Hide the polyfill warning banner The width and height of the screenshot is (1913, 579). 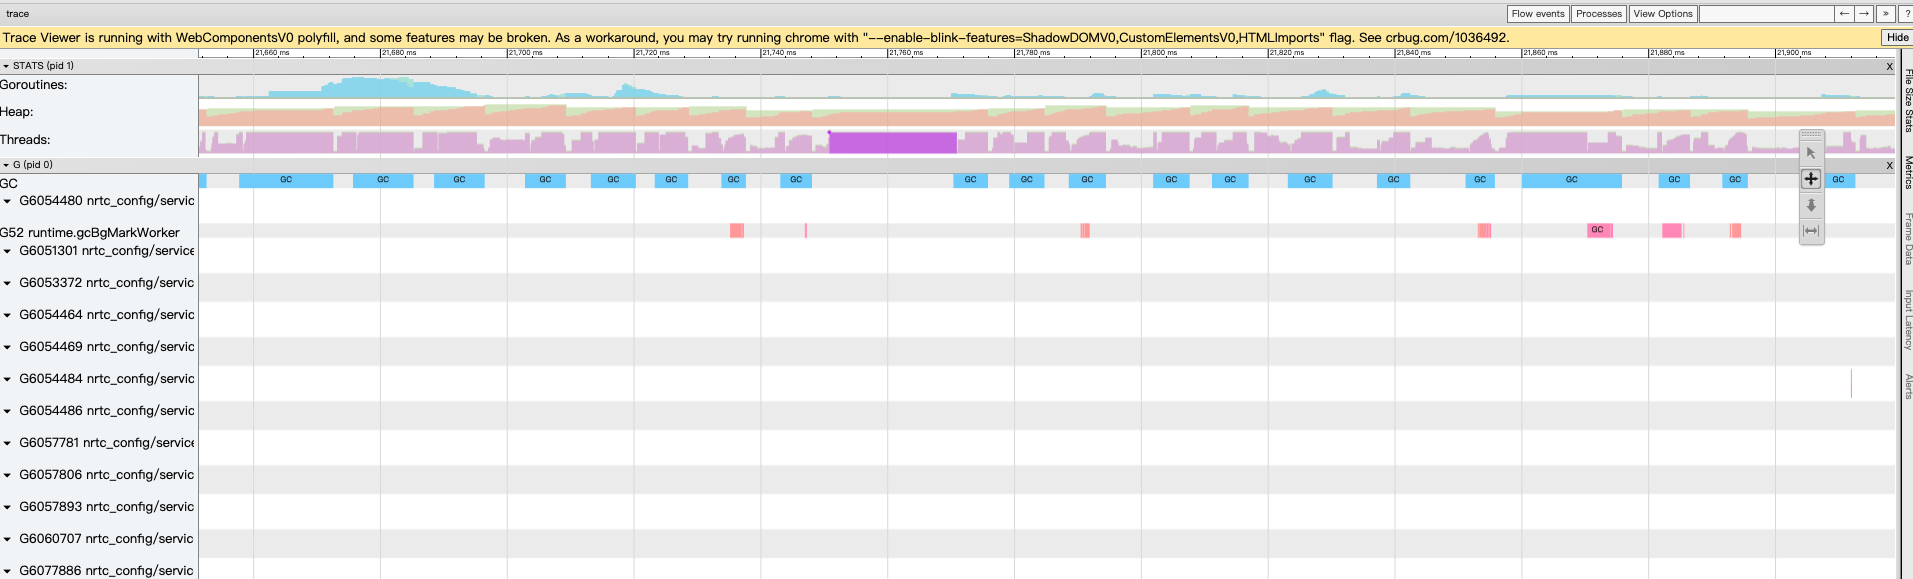click(1897, 38)
